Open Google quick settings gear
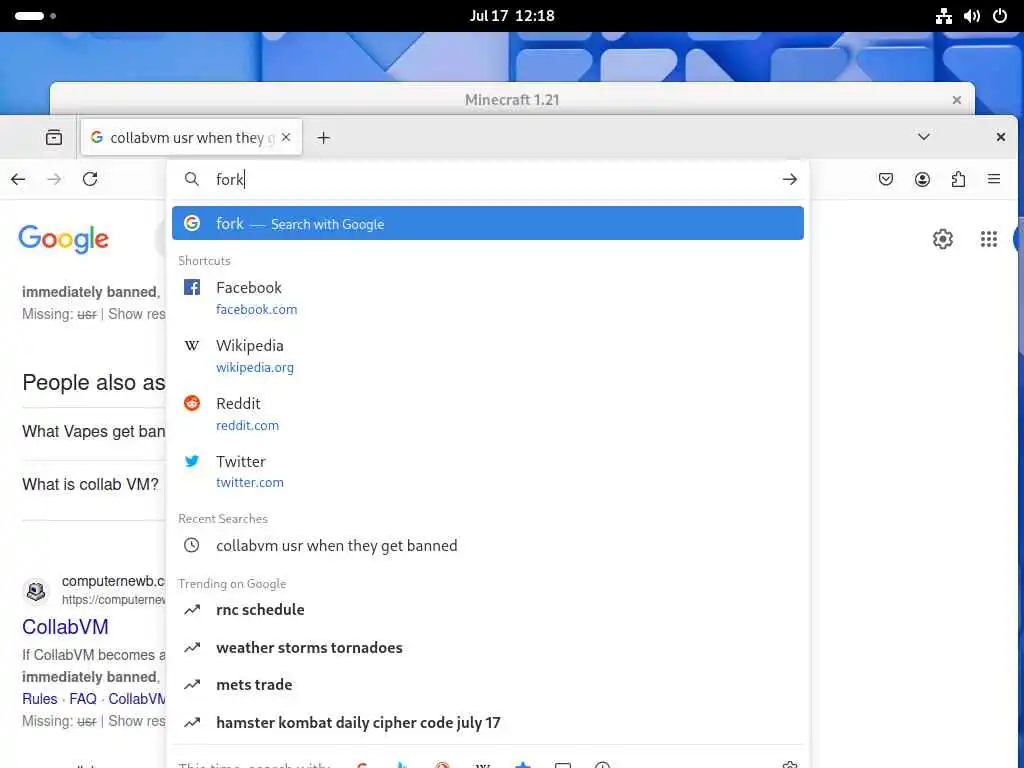1024x768 pixels. 942,239
